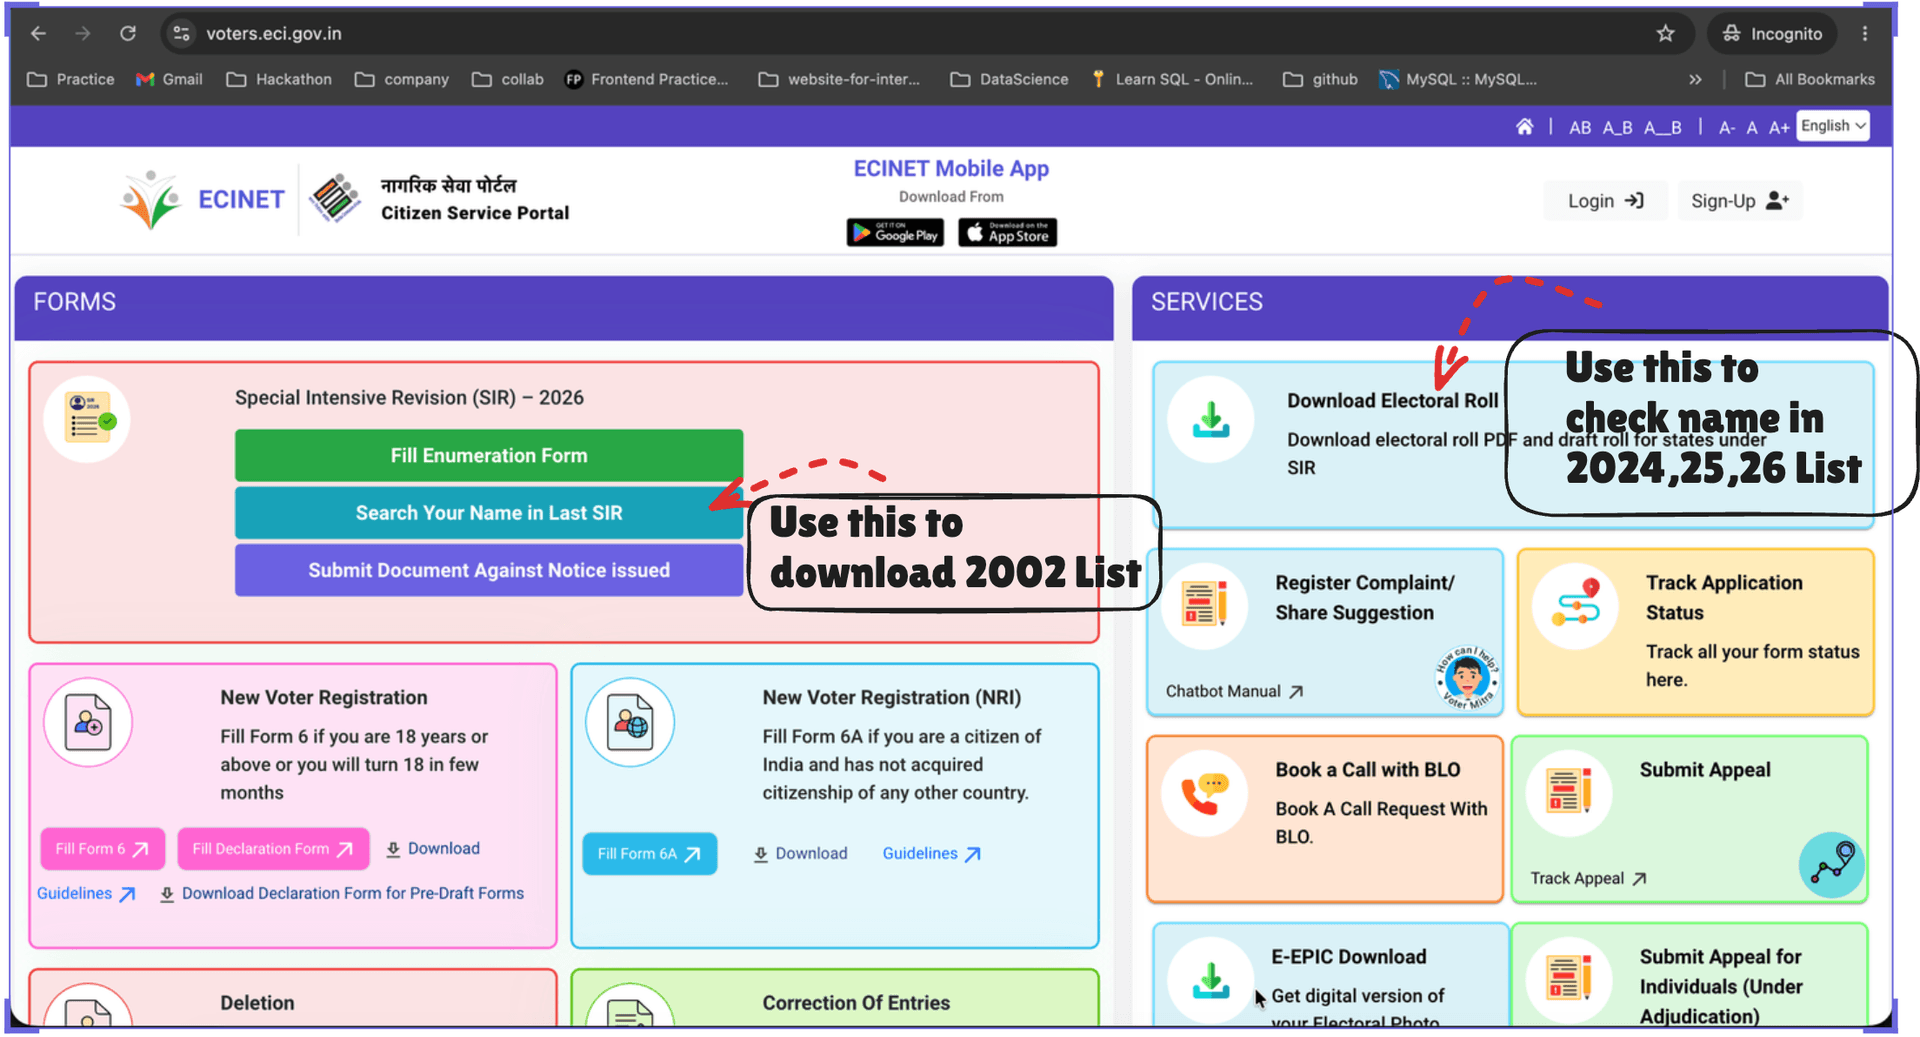Open Guidelines link in New Voter Registration card
This screenshot has width=1920, height=1037.
click(86, 894)
